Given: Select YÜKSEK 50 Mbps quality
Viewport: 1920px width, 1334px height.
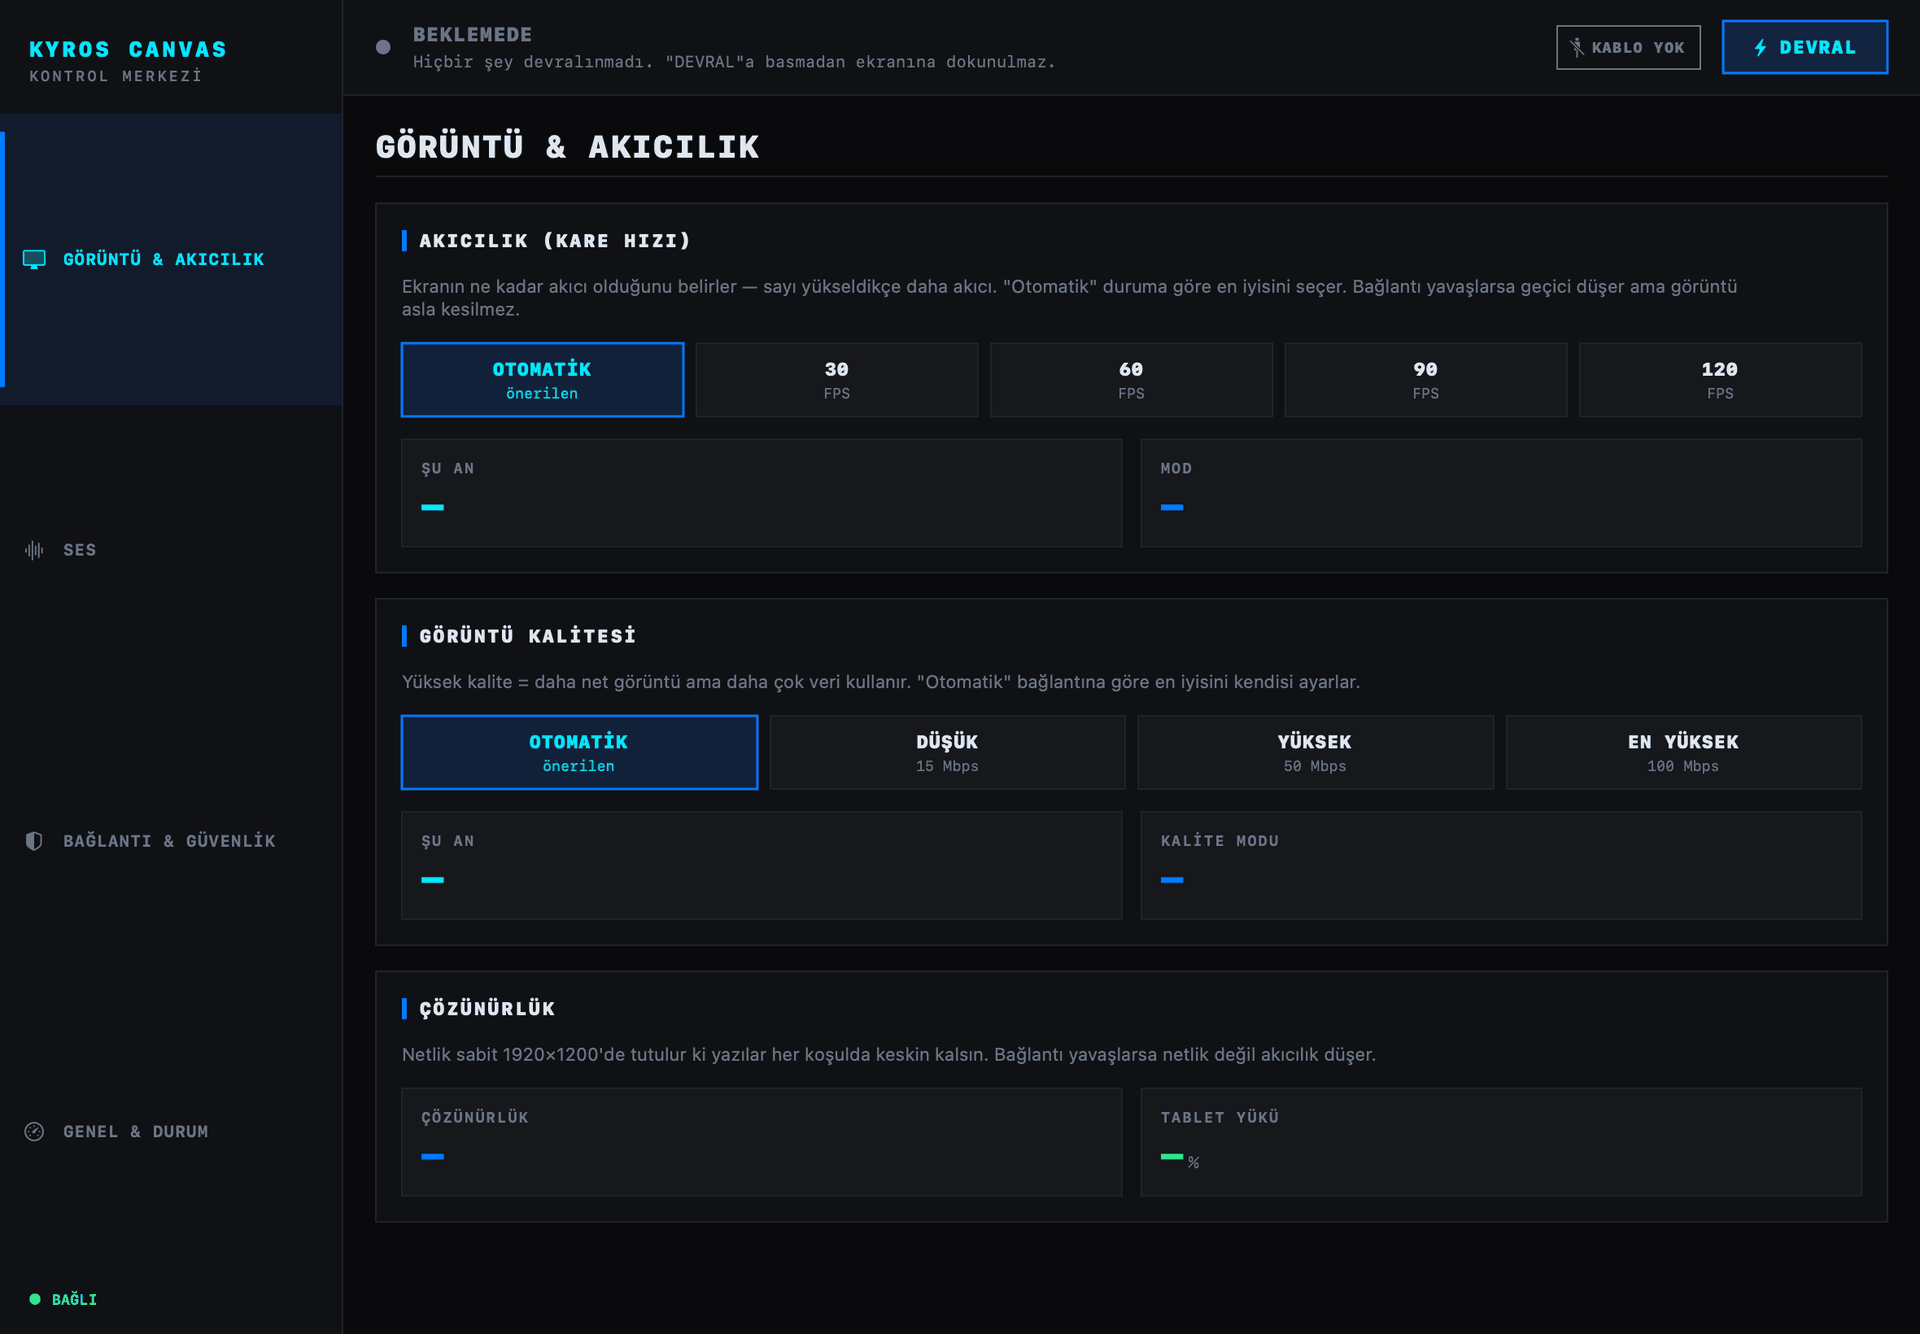Looking at the screenshot, I should coord(1315,752).
